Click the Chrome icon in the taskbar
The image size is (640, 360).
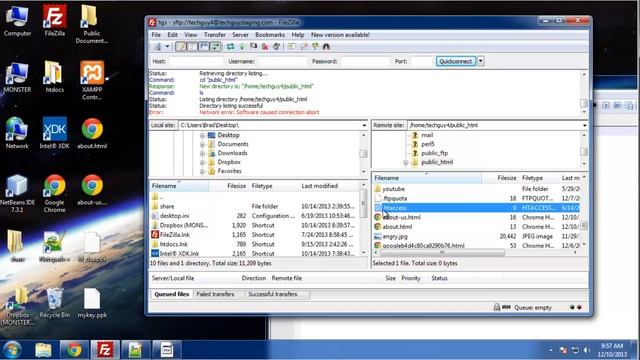pos(74,350)
